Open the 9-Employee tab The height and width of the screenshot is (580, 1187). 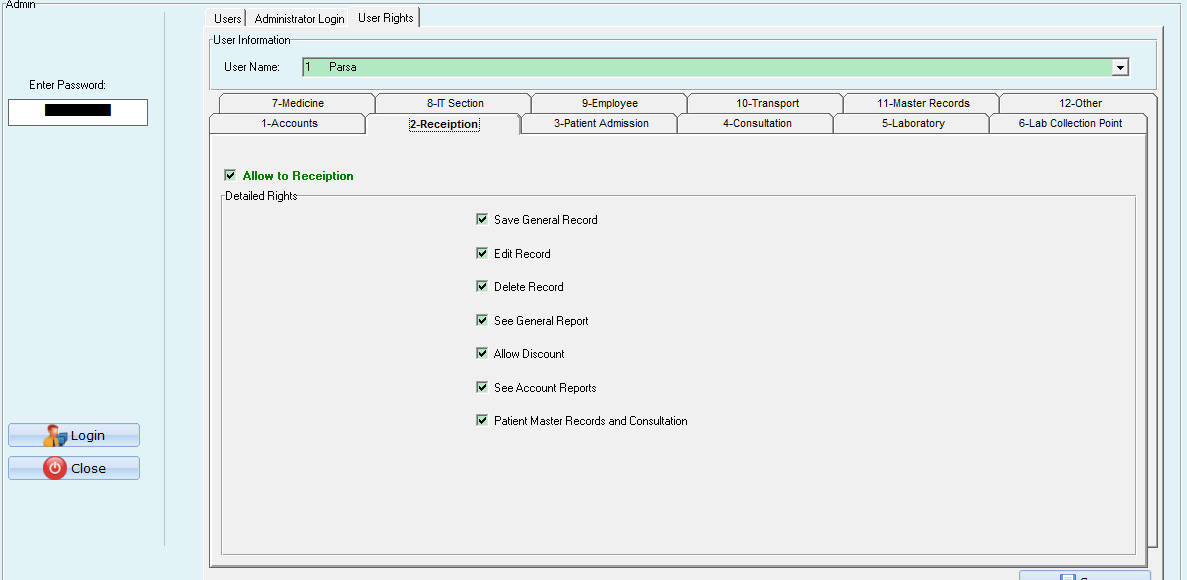pos(609,103)
